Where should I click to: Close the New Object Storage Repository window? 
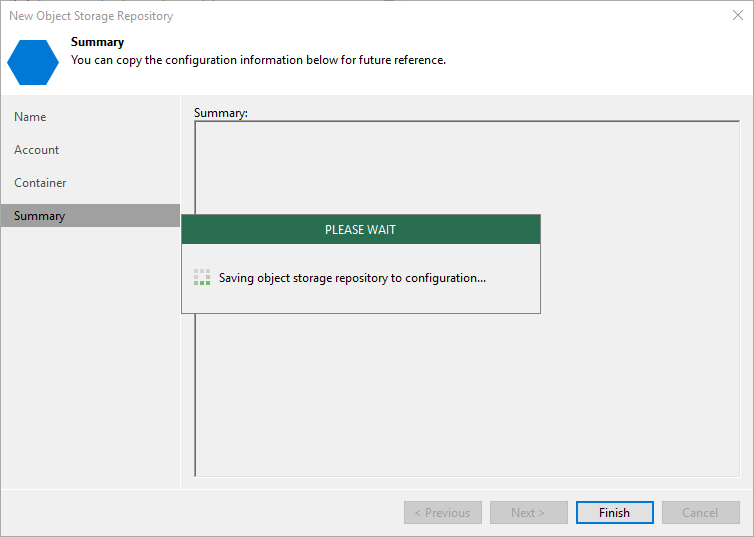click(x=737, y=16)
